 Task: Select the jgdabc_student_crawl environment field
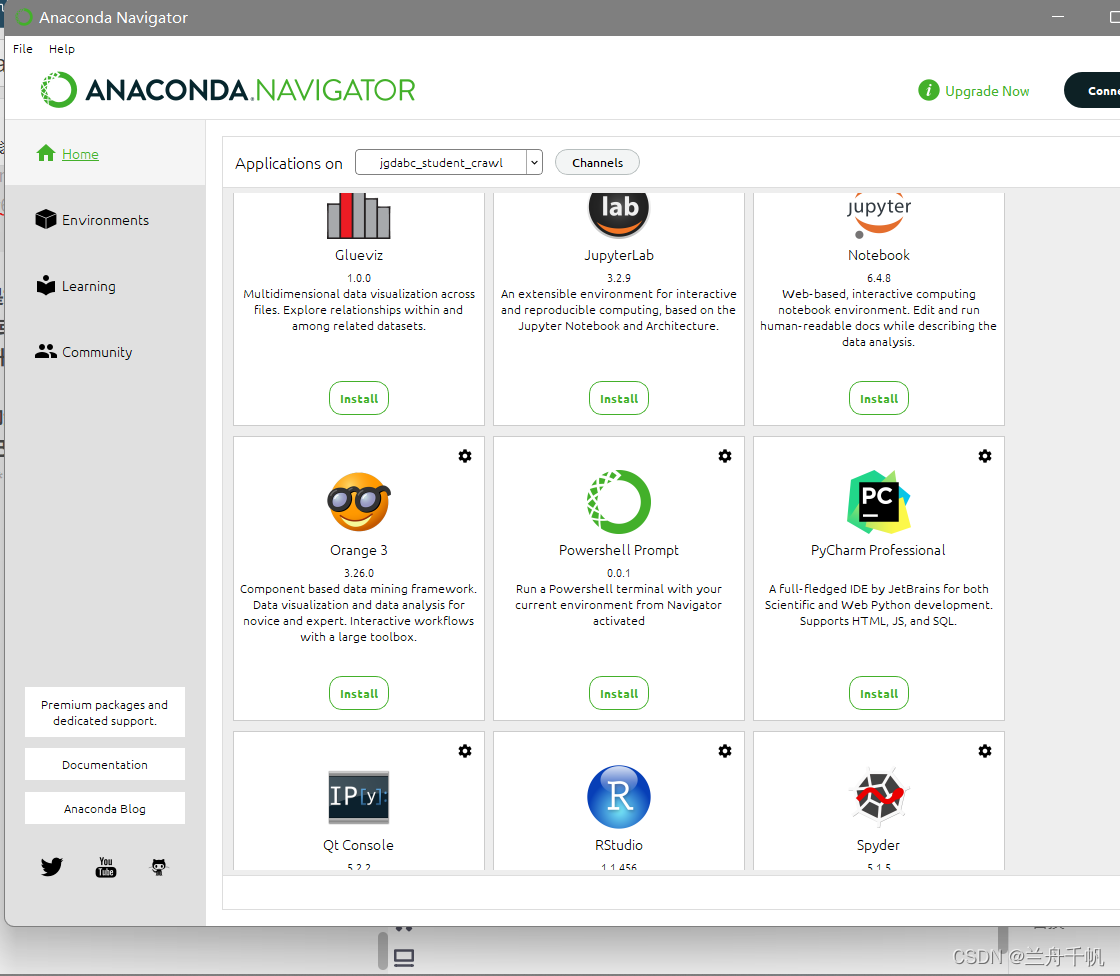(441, 162)
